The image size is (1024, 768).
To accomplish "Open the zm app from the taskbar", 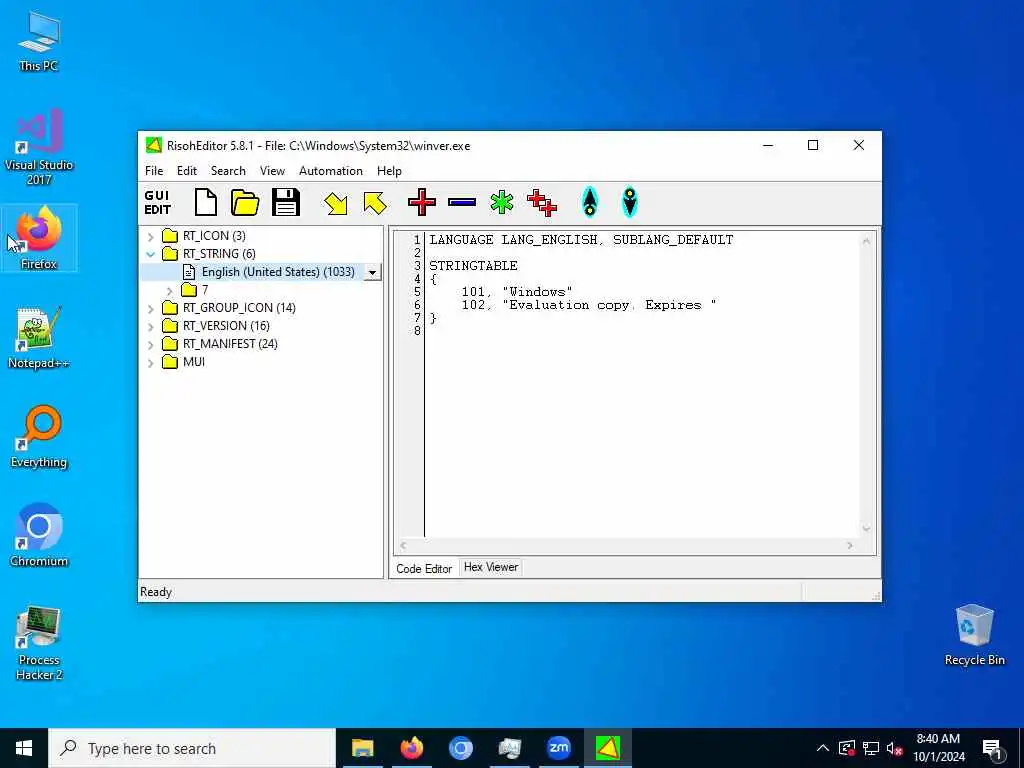I will coord(558,748).
